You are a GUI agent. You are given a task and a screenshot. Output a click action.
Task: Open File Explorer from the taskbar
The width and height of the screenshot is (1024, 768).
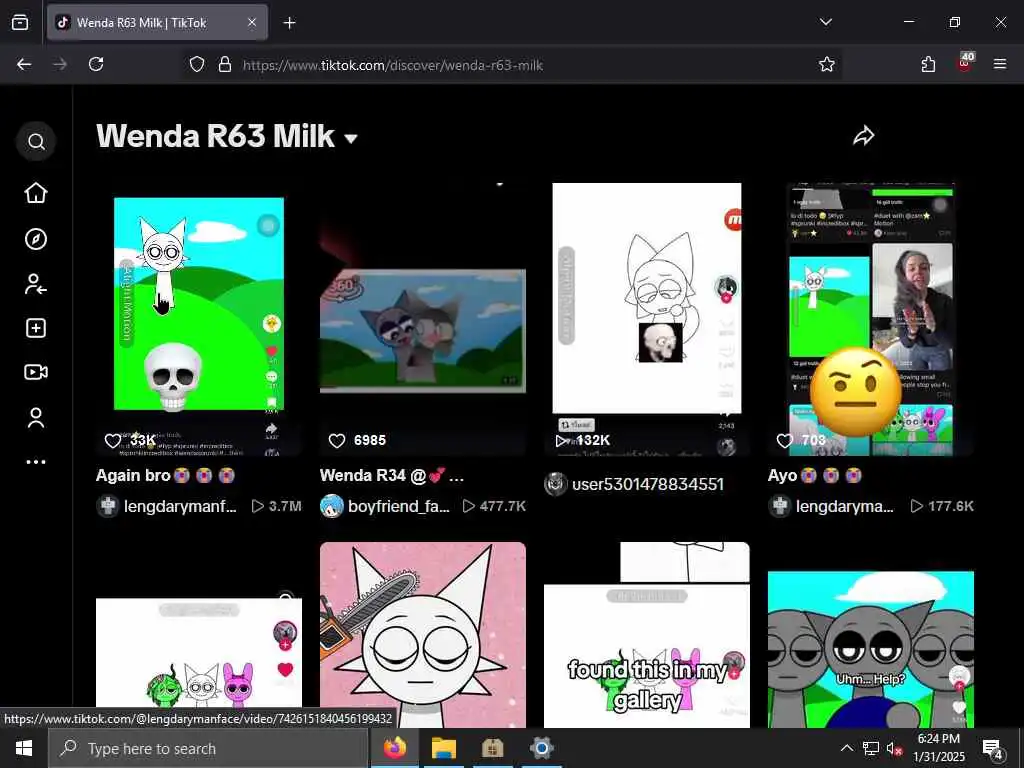[443, 748]
